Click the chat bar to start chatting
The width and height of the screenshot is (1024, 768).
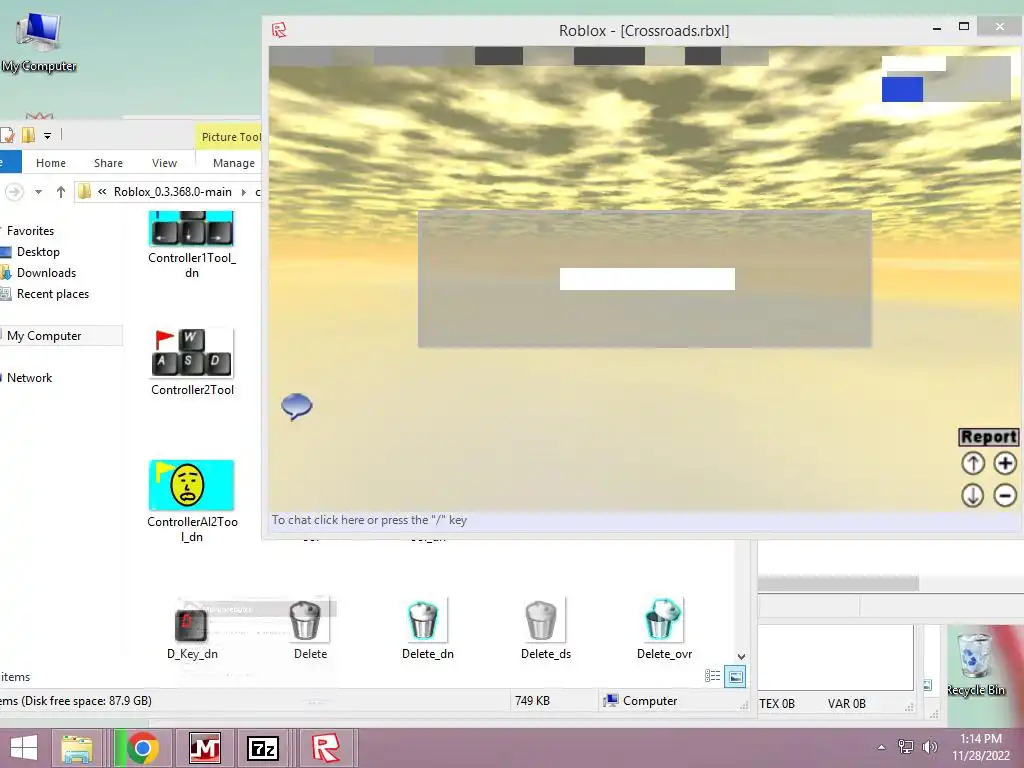tap(643, 520)
